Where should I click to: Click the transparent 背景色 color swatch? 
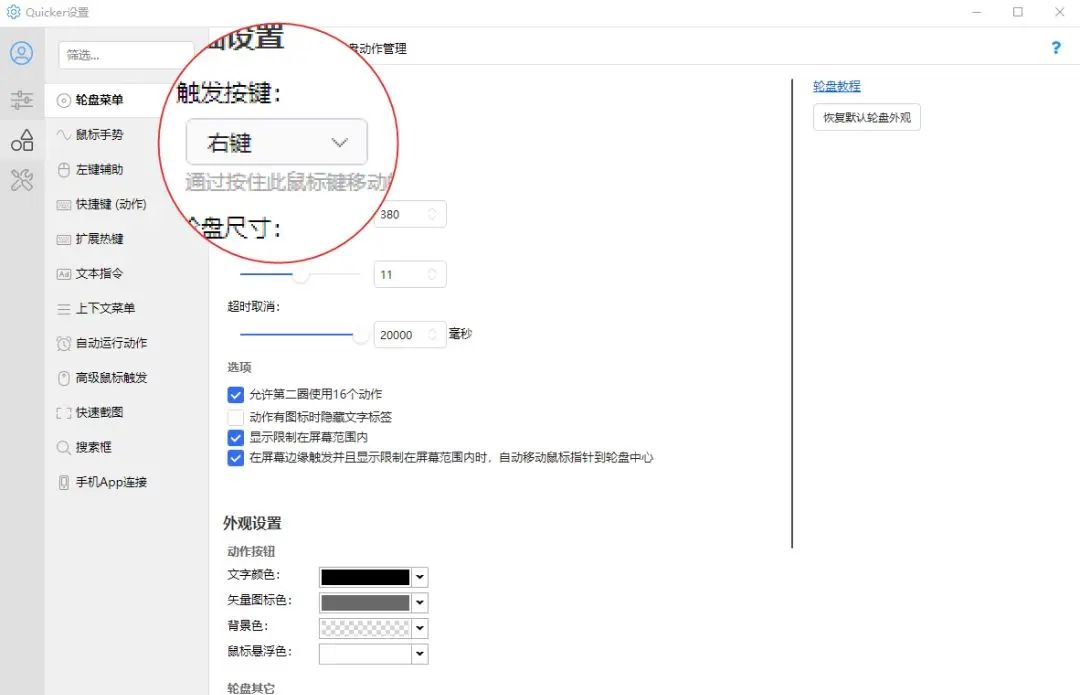[x=365, y=627]
